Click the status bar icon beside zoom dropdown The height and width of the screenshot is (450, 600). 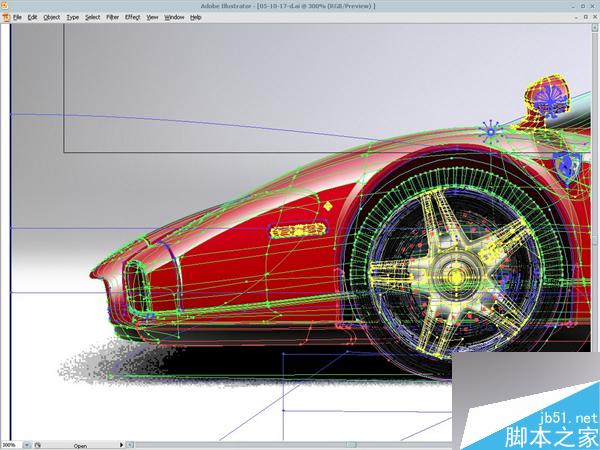(37, 445)
